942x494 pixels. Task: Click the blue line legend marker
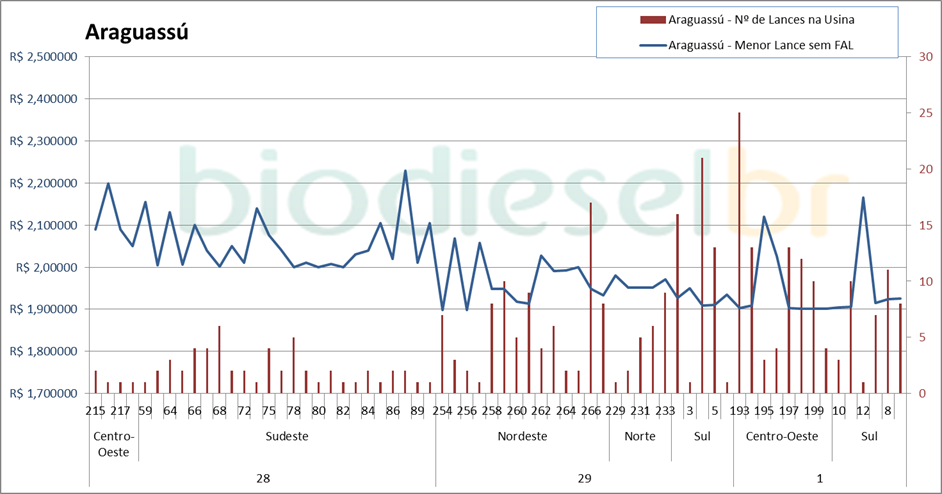(x=651, y=44)
